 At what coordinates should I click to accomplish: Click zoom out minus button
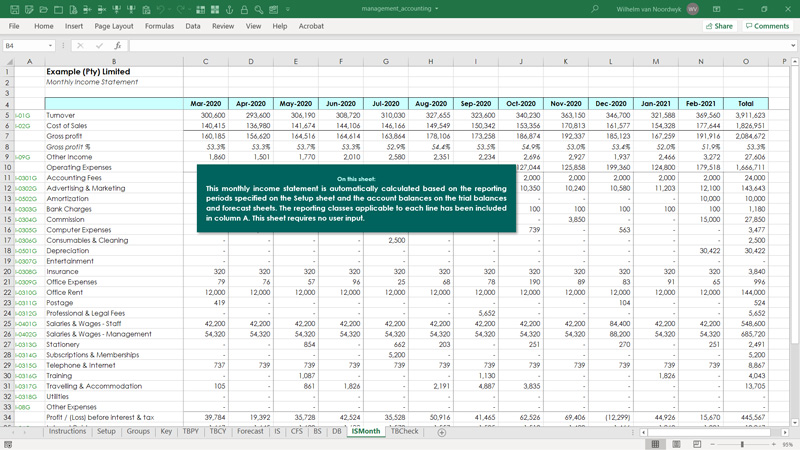pyautogui.click(x=713, y=444)
